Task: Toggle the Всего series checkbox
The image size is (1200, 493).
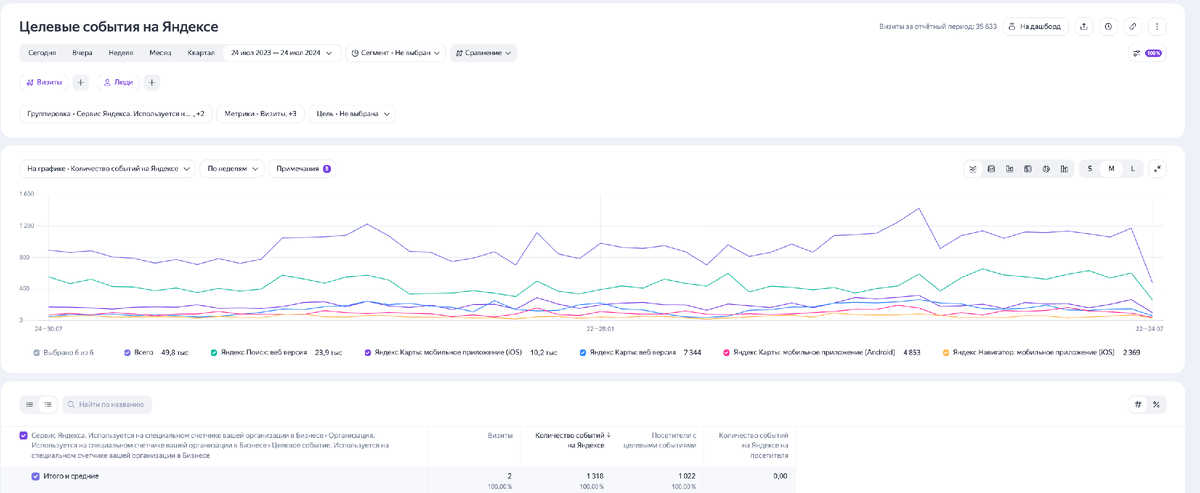Action: (128, 352)
